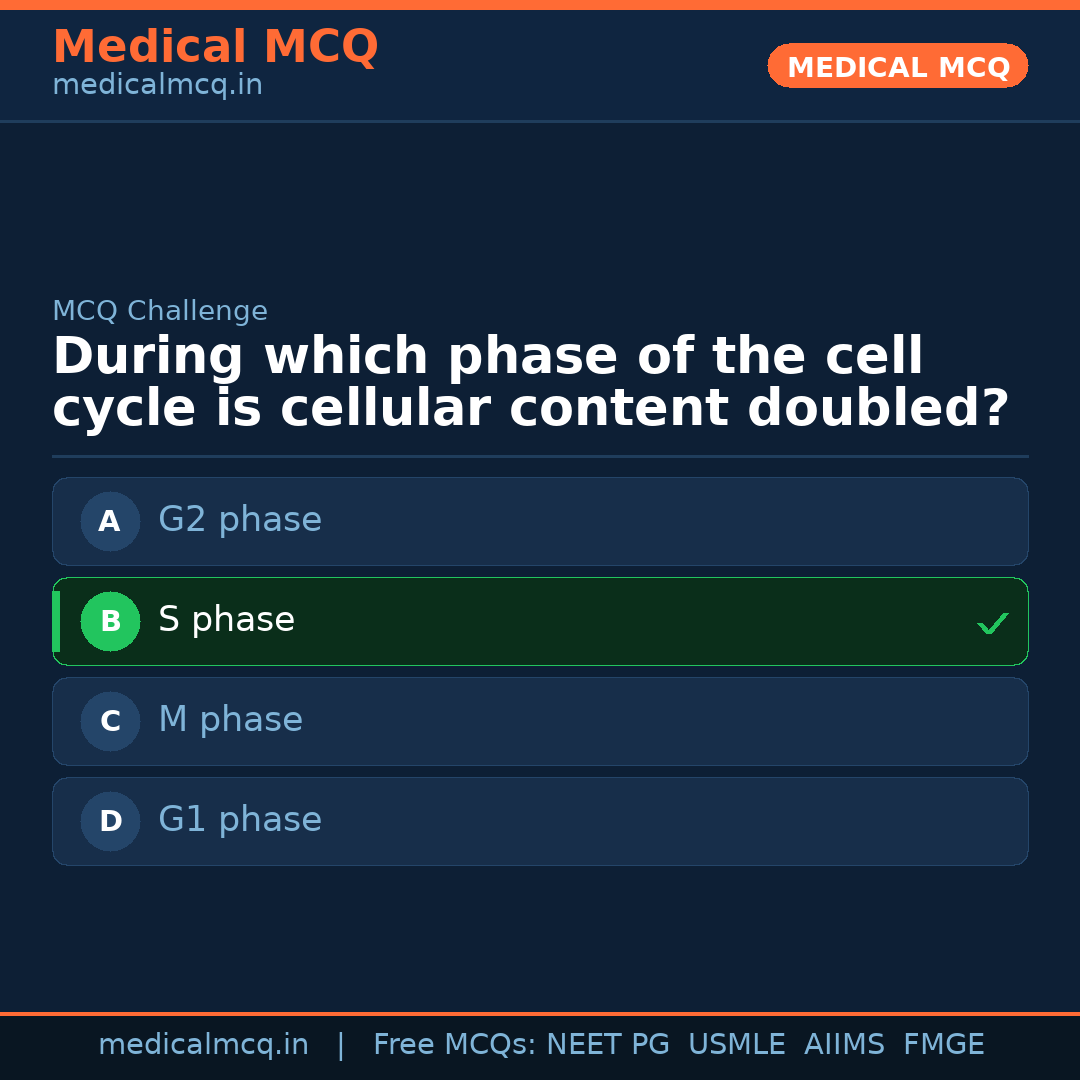The image size is (1080, 1080).
Task: Click the green checkmark on the S phase answer
Action: tap(992, 623)
